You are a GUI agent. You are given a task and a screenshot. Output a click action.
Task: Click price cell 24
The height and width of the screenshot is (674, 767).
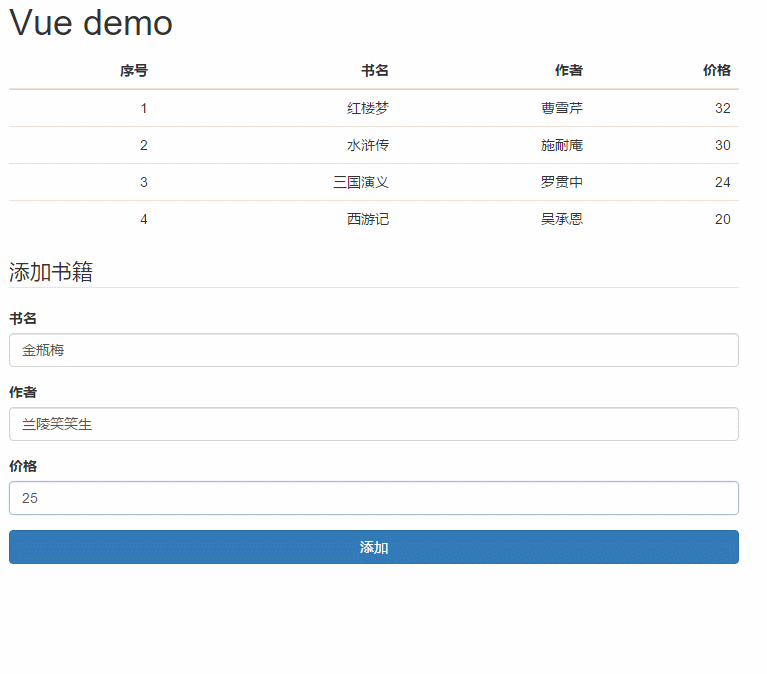click(722, 182)
